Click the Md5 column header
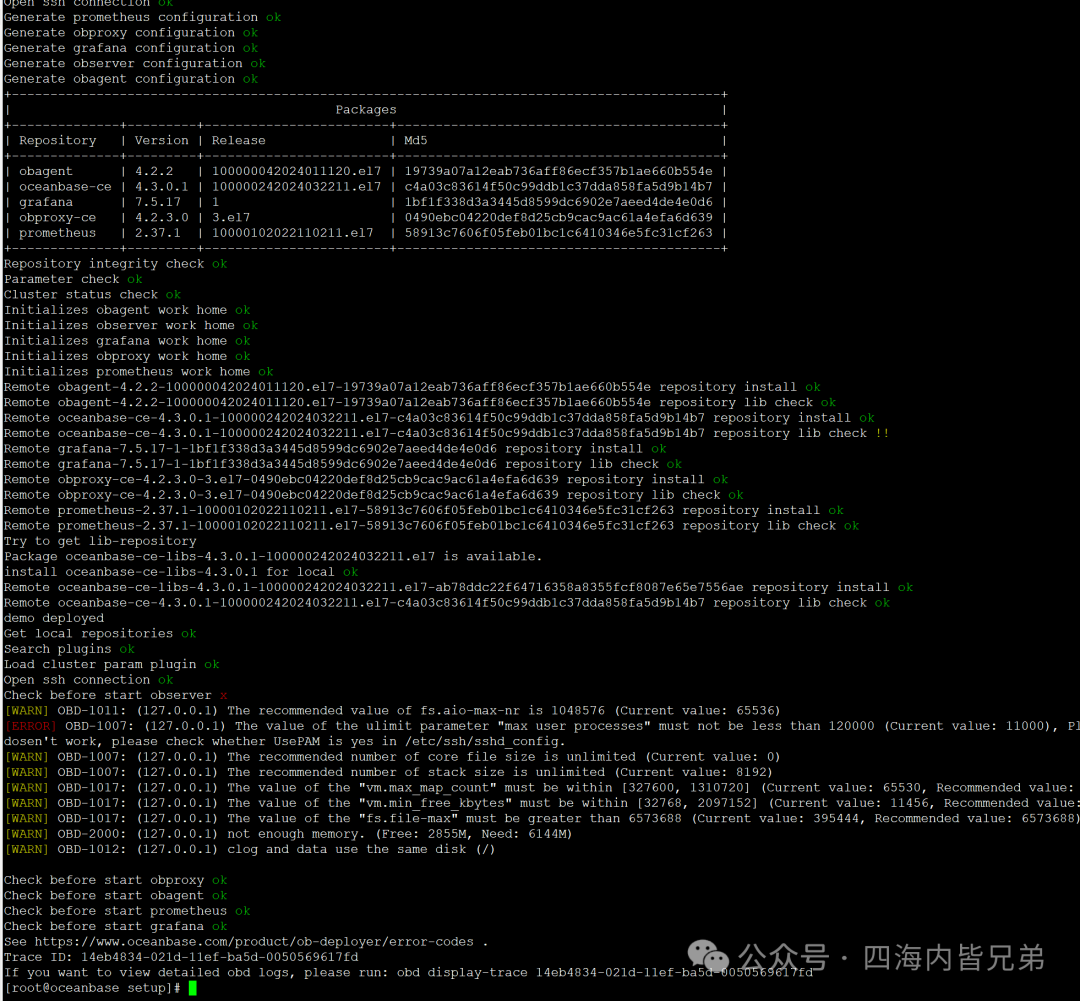This screenshot has height=1001, width=1080. (415, 141)
